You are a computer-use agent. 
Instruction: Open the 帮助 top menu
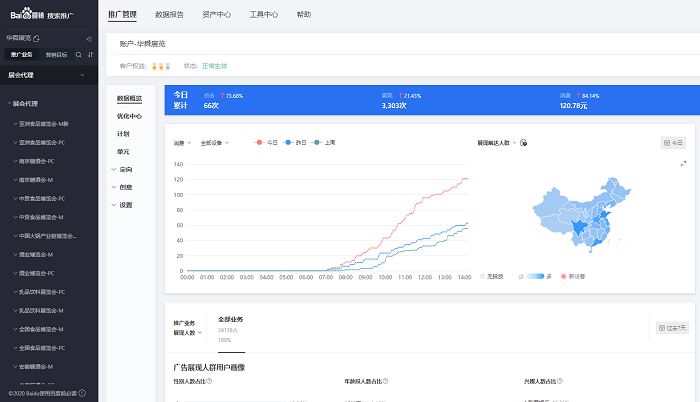tap(304, 14)
